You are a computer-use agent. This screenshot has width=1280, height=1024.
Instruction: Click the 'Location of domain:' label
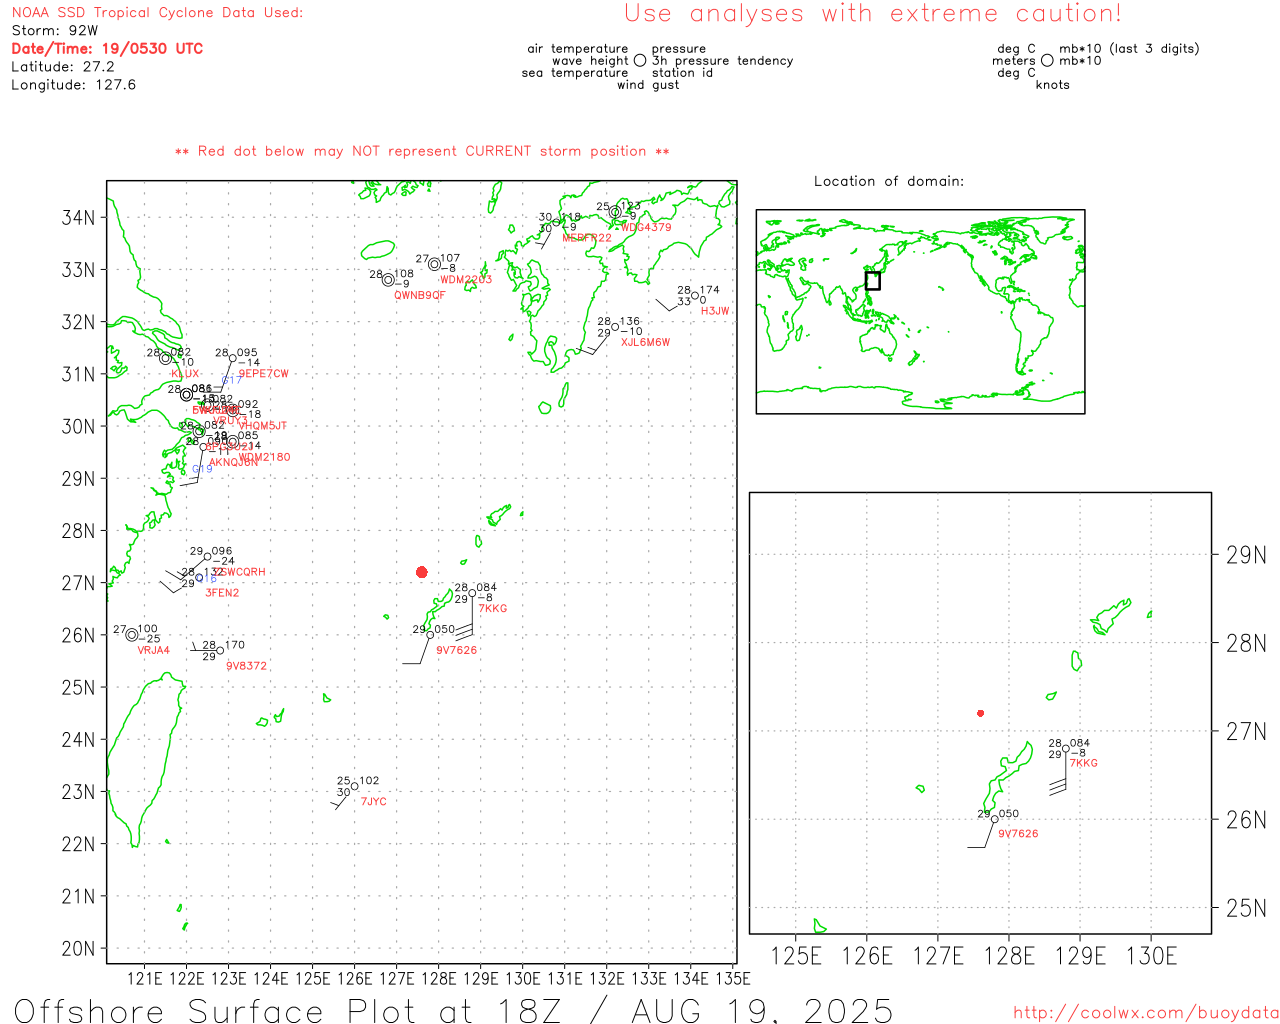point(889,181)
